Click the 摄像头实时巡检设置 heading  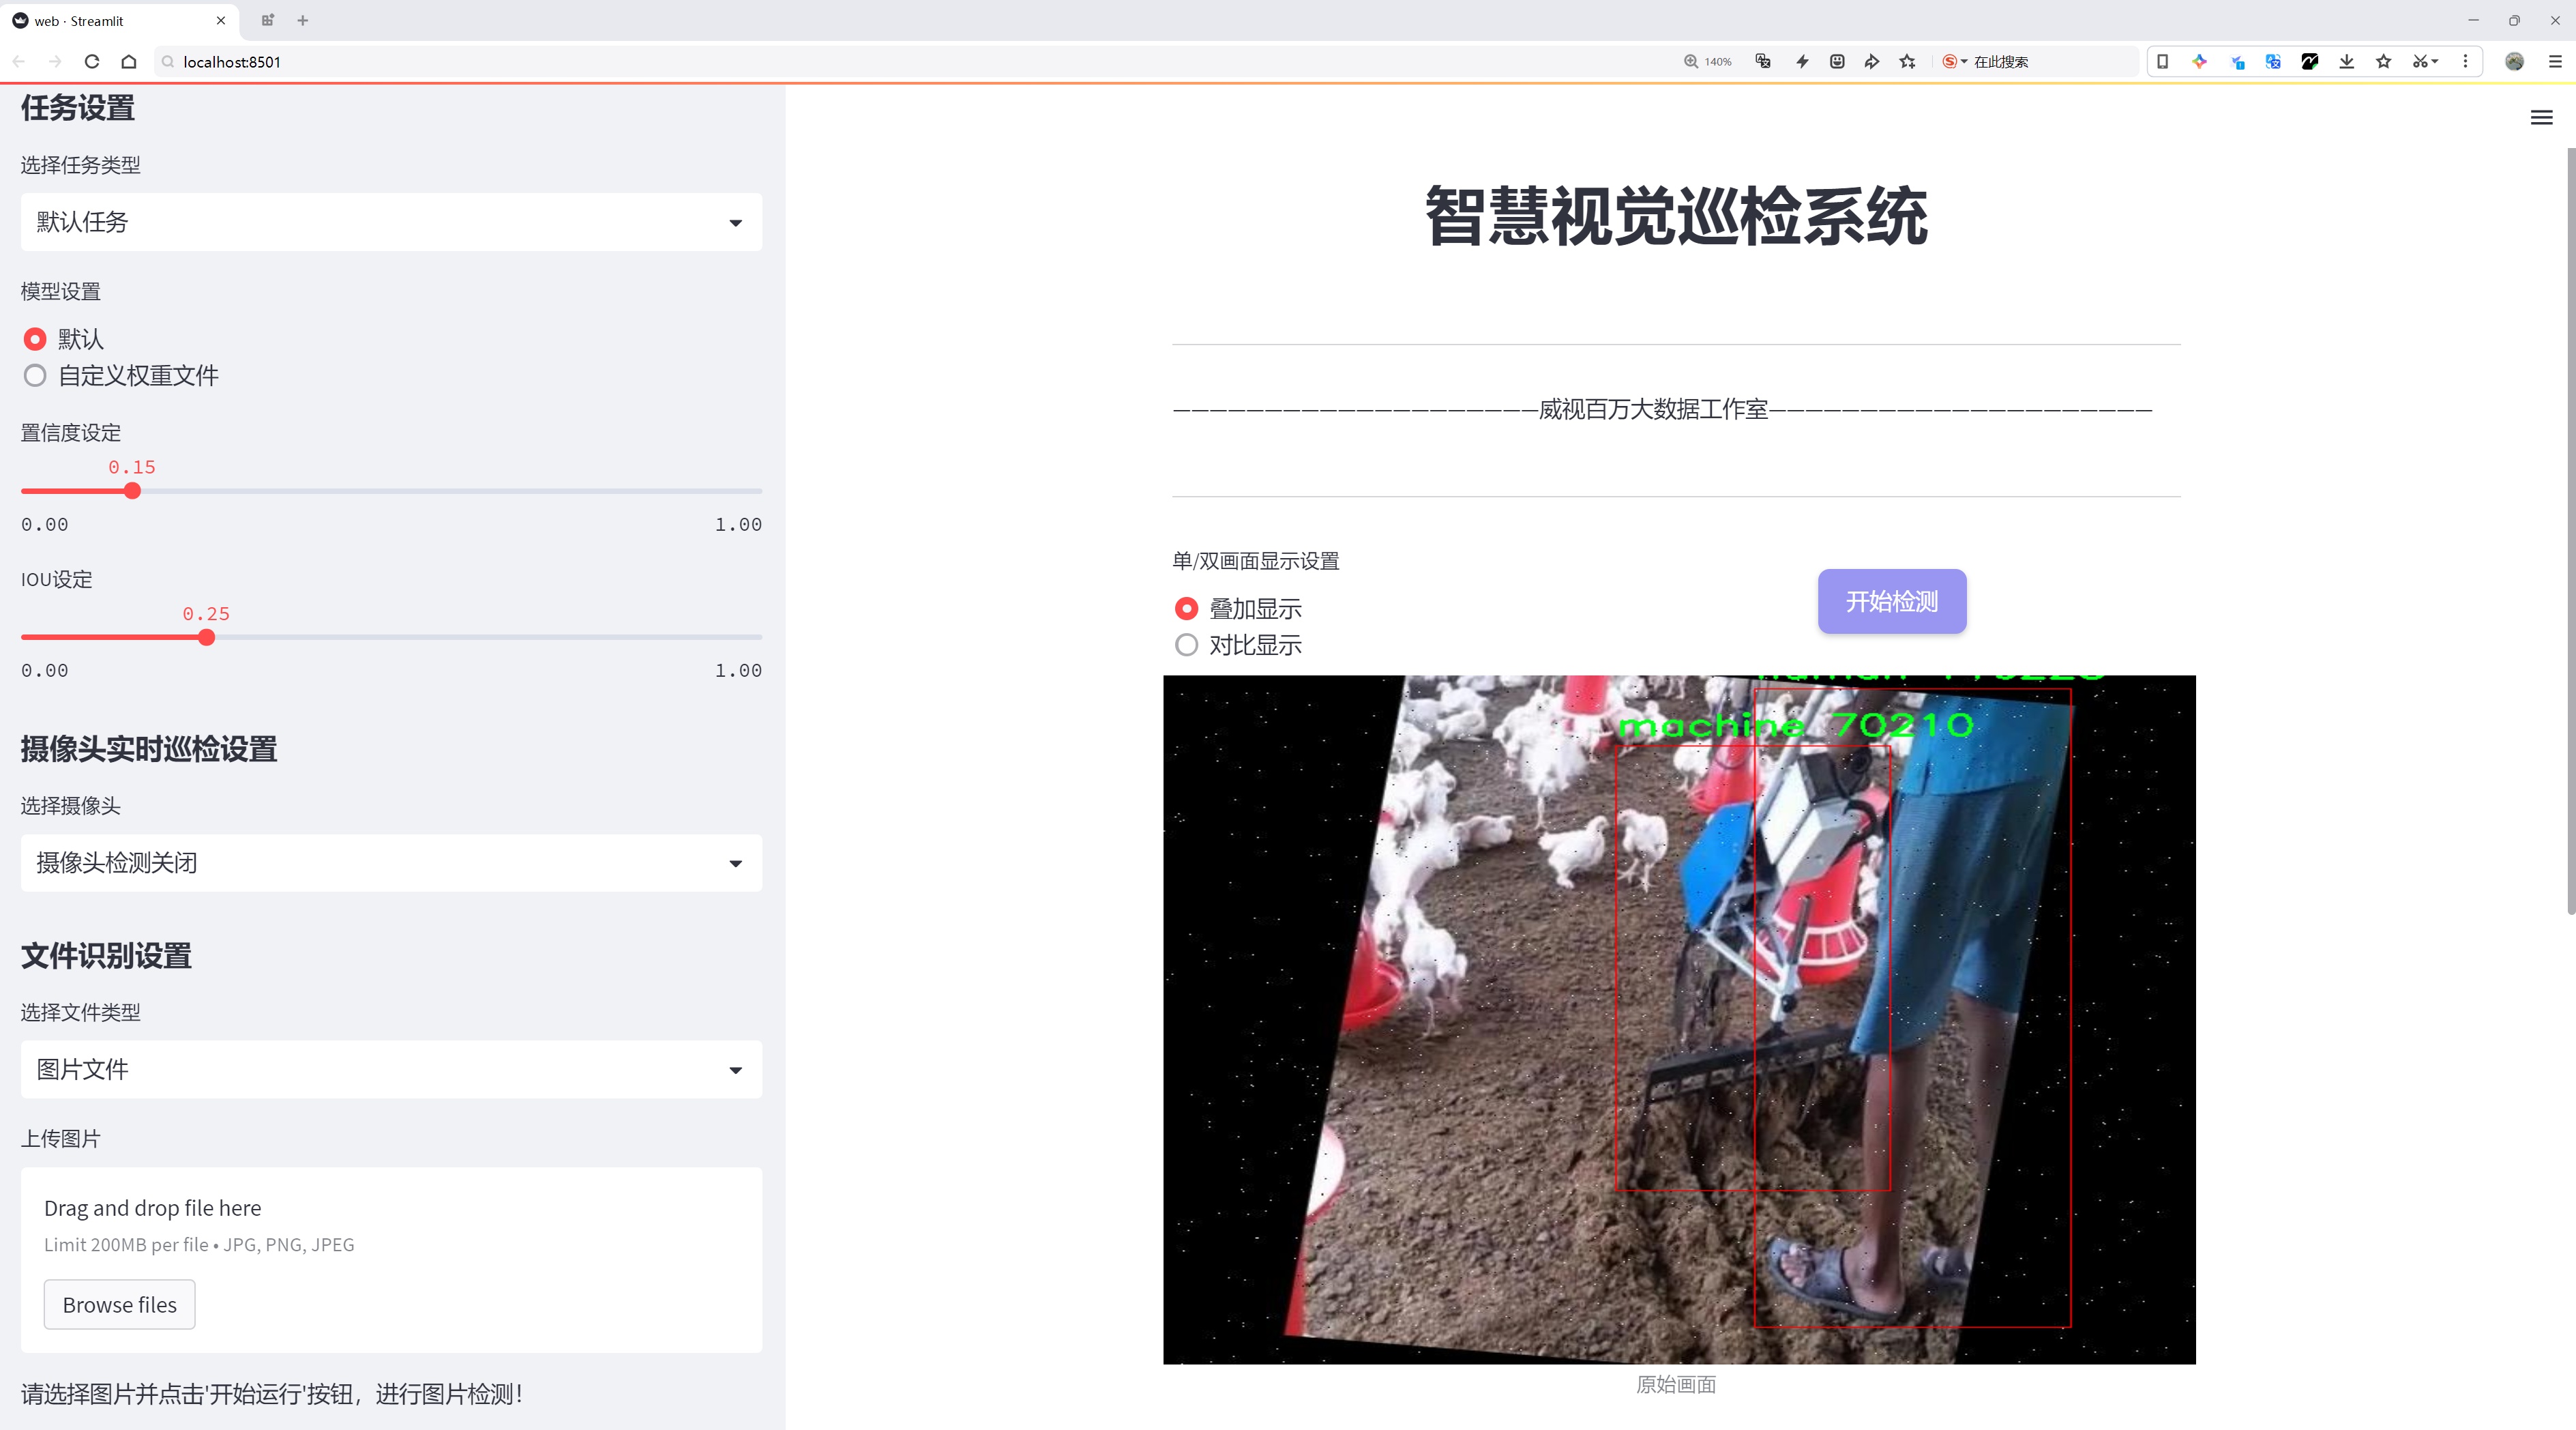[149, 749]
